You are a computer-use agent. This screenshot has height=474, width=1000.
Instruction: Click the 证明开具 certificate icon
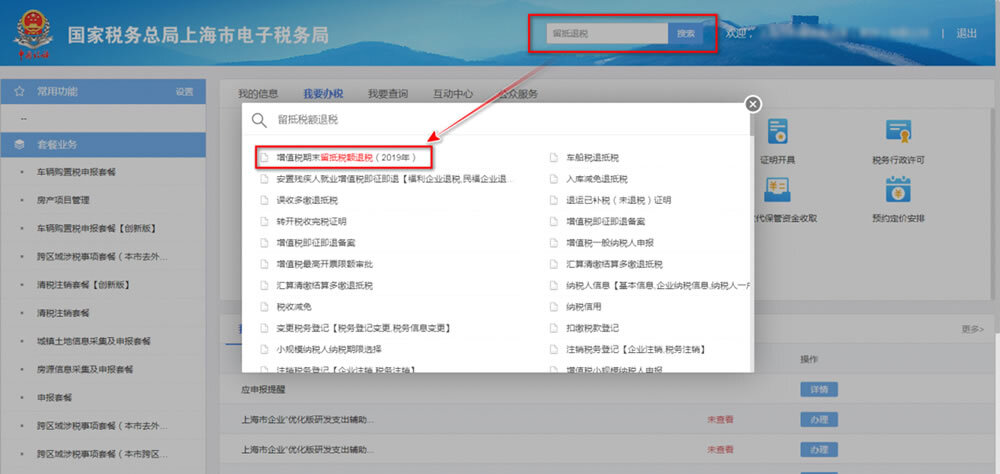click(777, 134)
